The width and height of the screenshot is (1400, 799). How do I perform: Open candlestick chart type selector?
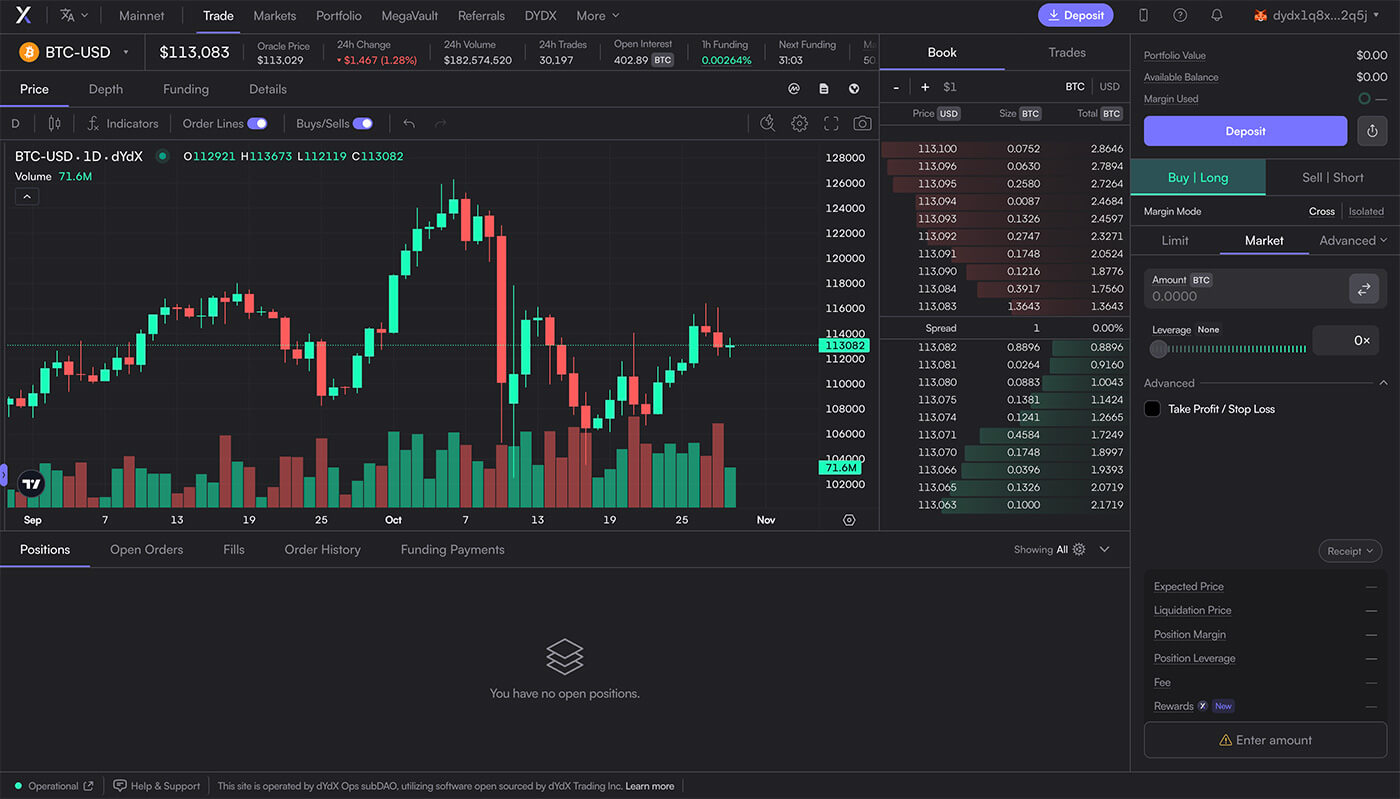pyautogui.click(x=54, y=124)
